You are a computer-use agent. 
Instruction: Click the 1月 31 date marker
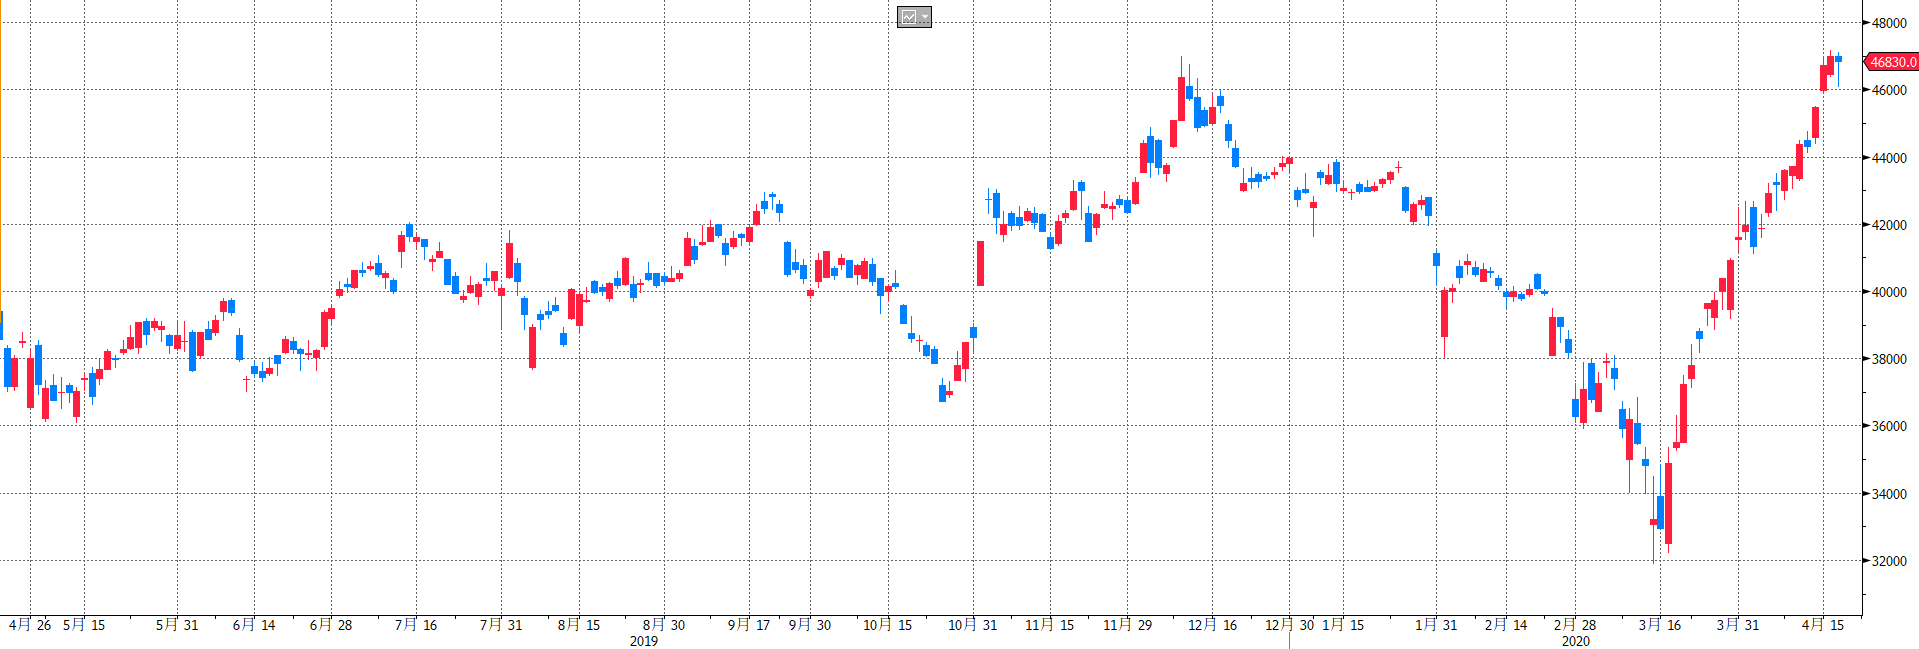point(1436,625)
